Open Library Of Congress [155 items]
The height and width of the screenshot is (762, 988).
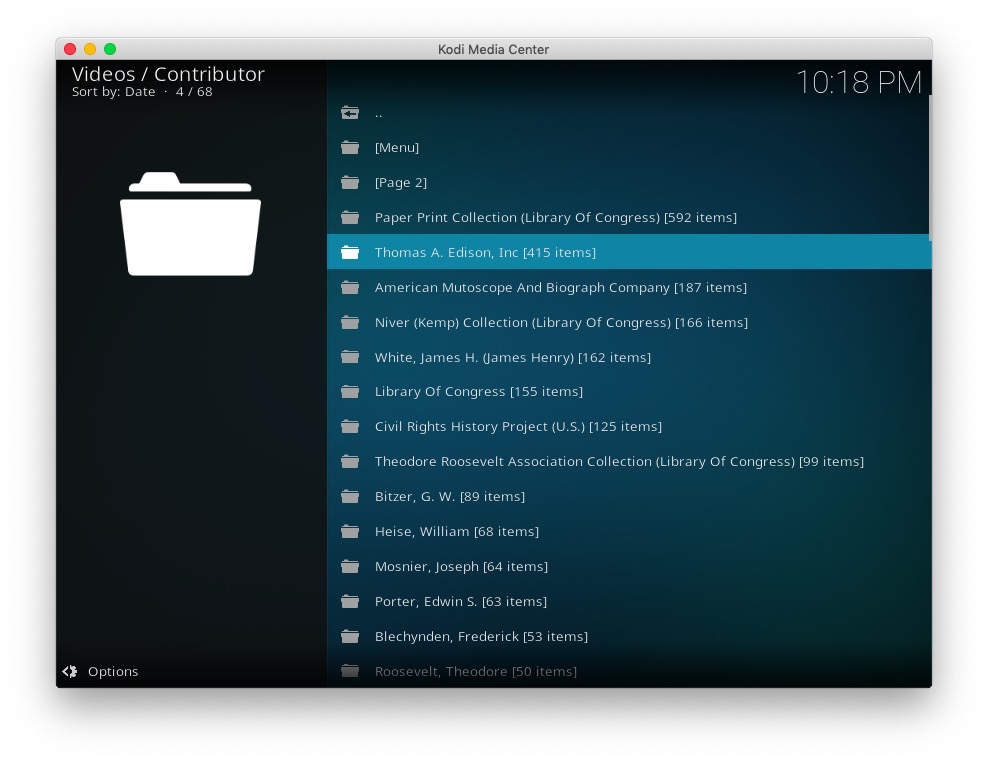click(478, 392)
